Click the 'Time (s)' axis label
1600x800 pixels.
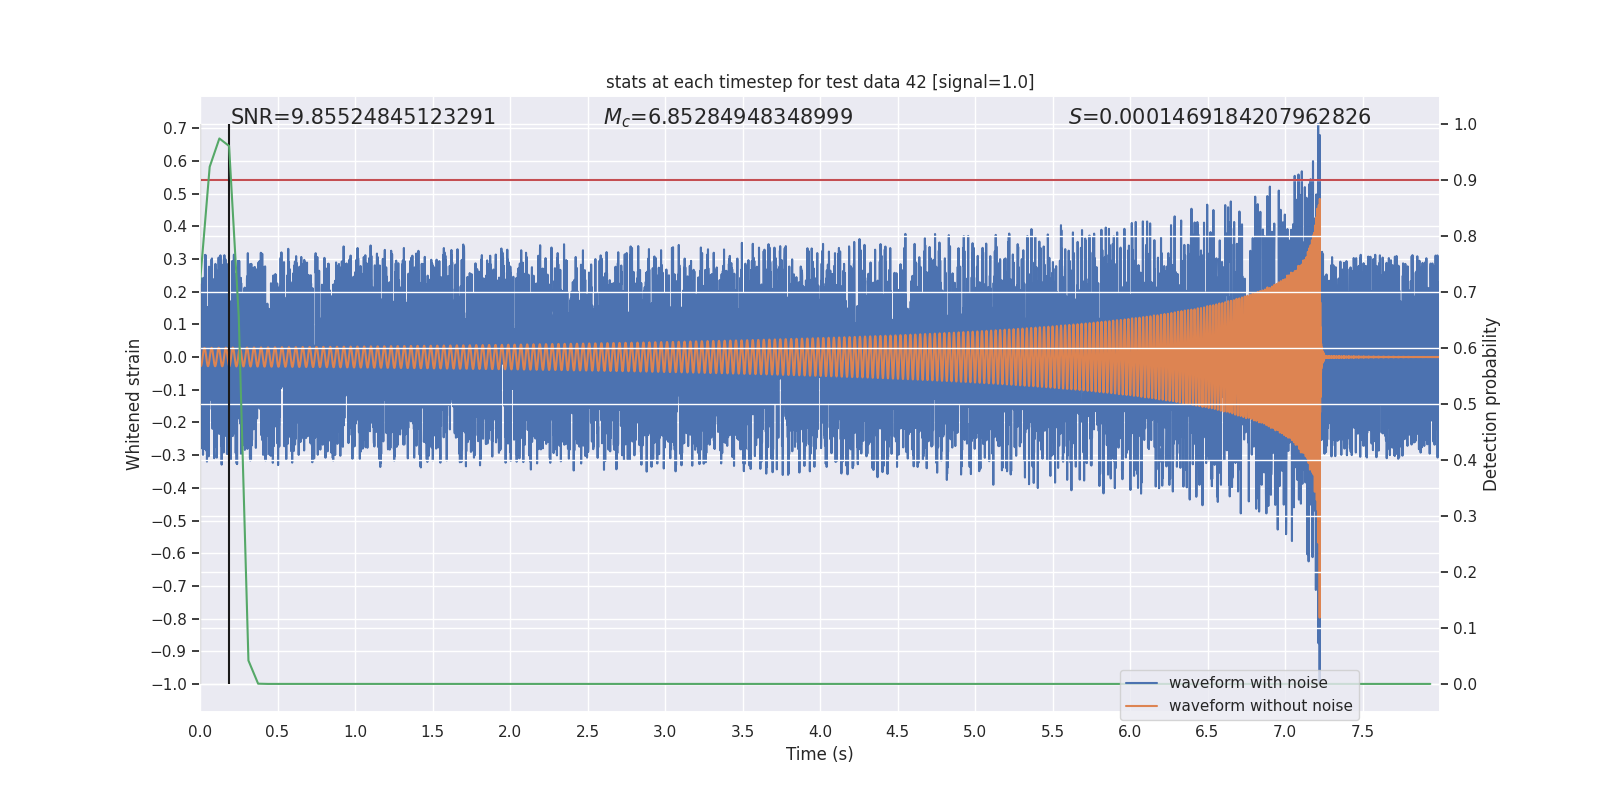point(820,754)
